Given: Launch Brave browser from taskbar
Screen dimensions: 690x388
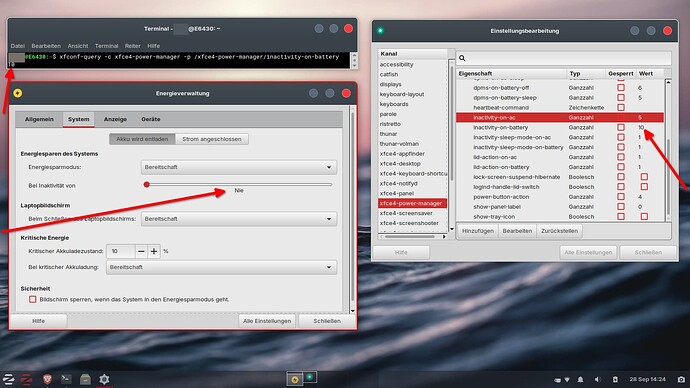Looking at the screenshot, I should coord(47,379).
